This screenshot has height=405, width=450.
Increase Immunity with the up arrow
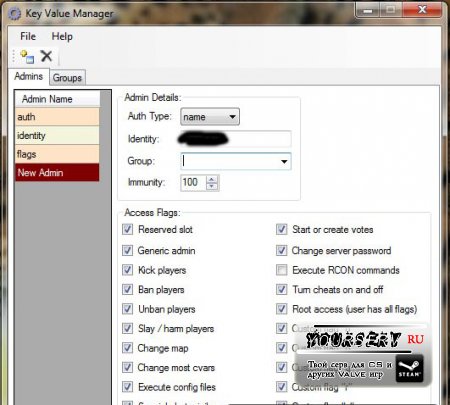pos(212,179)
